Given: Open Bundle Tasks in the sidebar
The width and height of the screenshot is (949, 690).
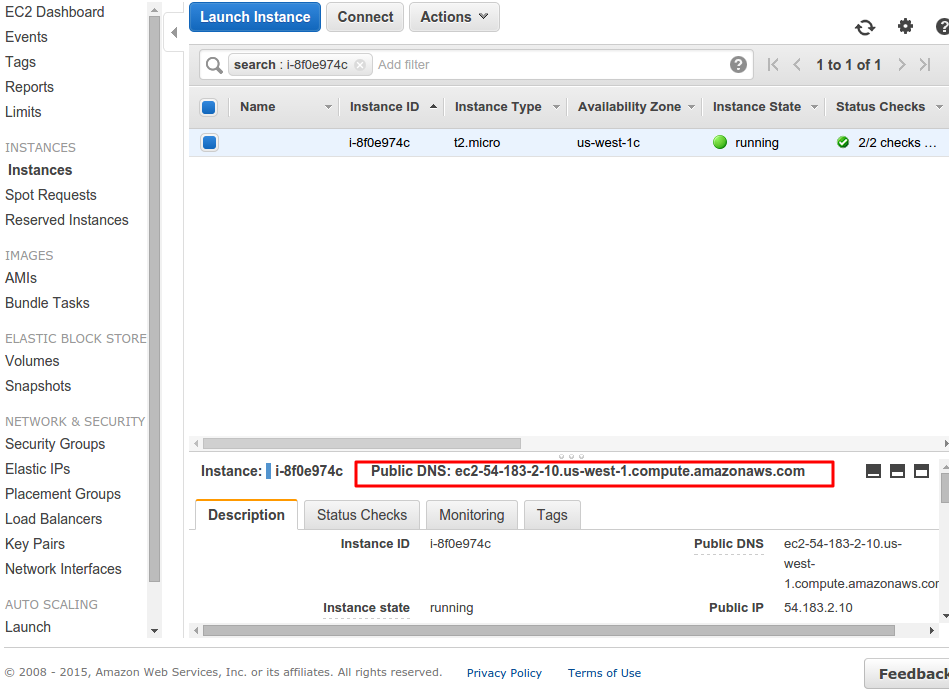Looking at the screenshot, I should (47, 303).
